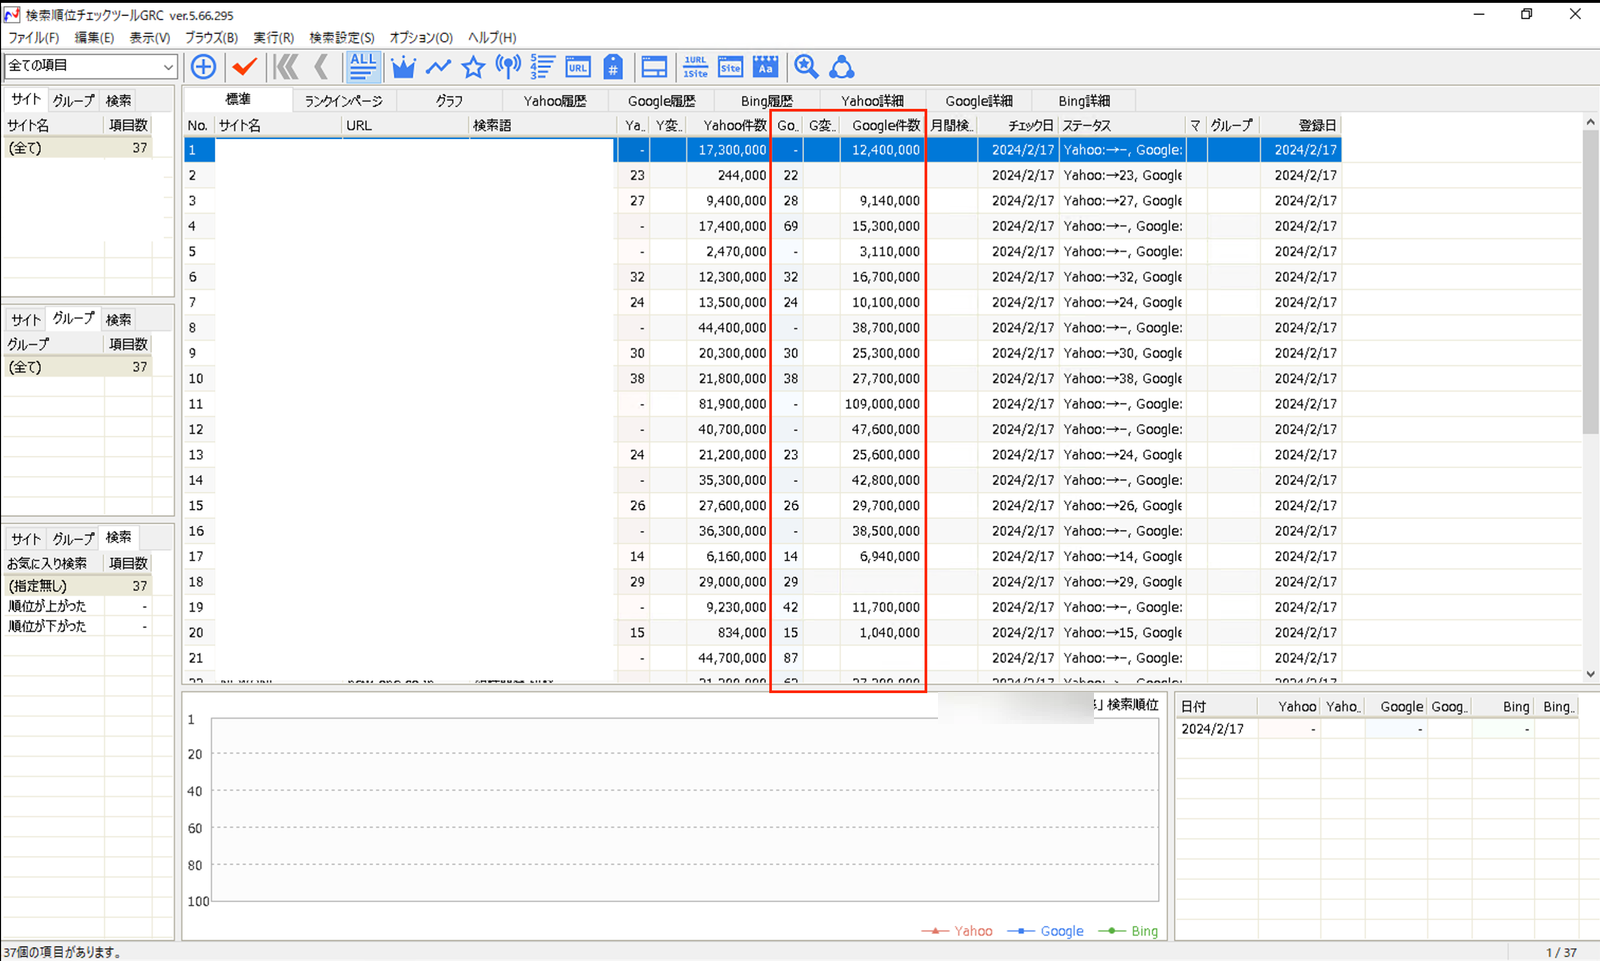Open the ファイル(F) menu
Screen dimensions: 1600x961
(34, 37)
